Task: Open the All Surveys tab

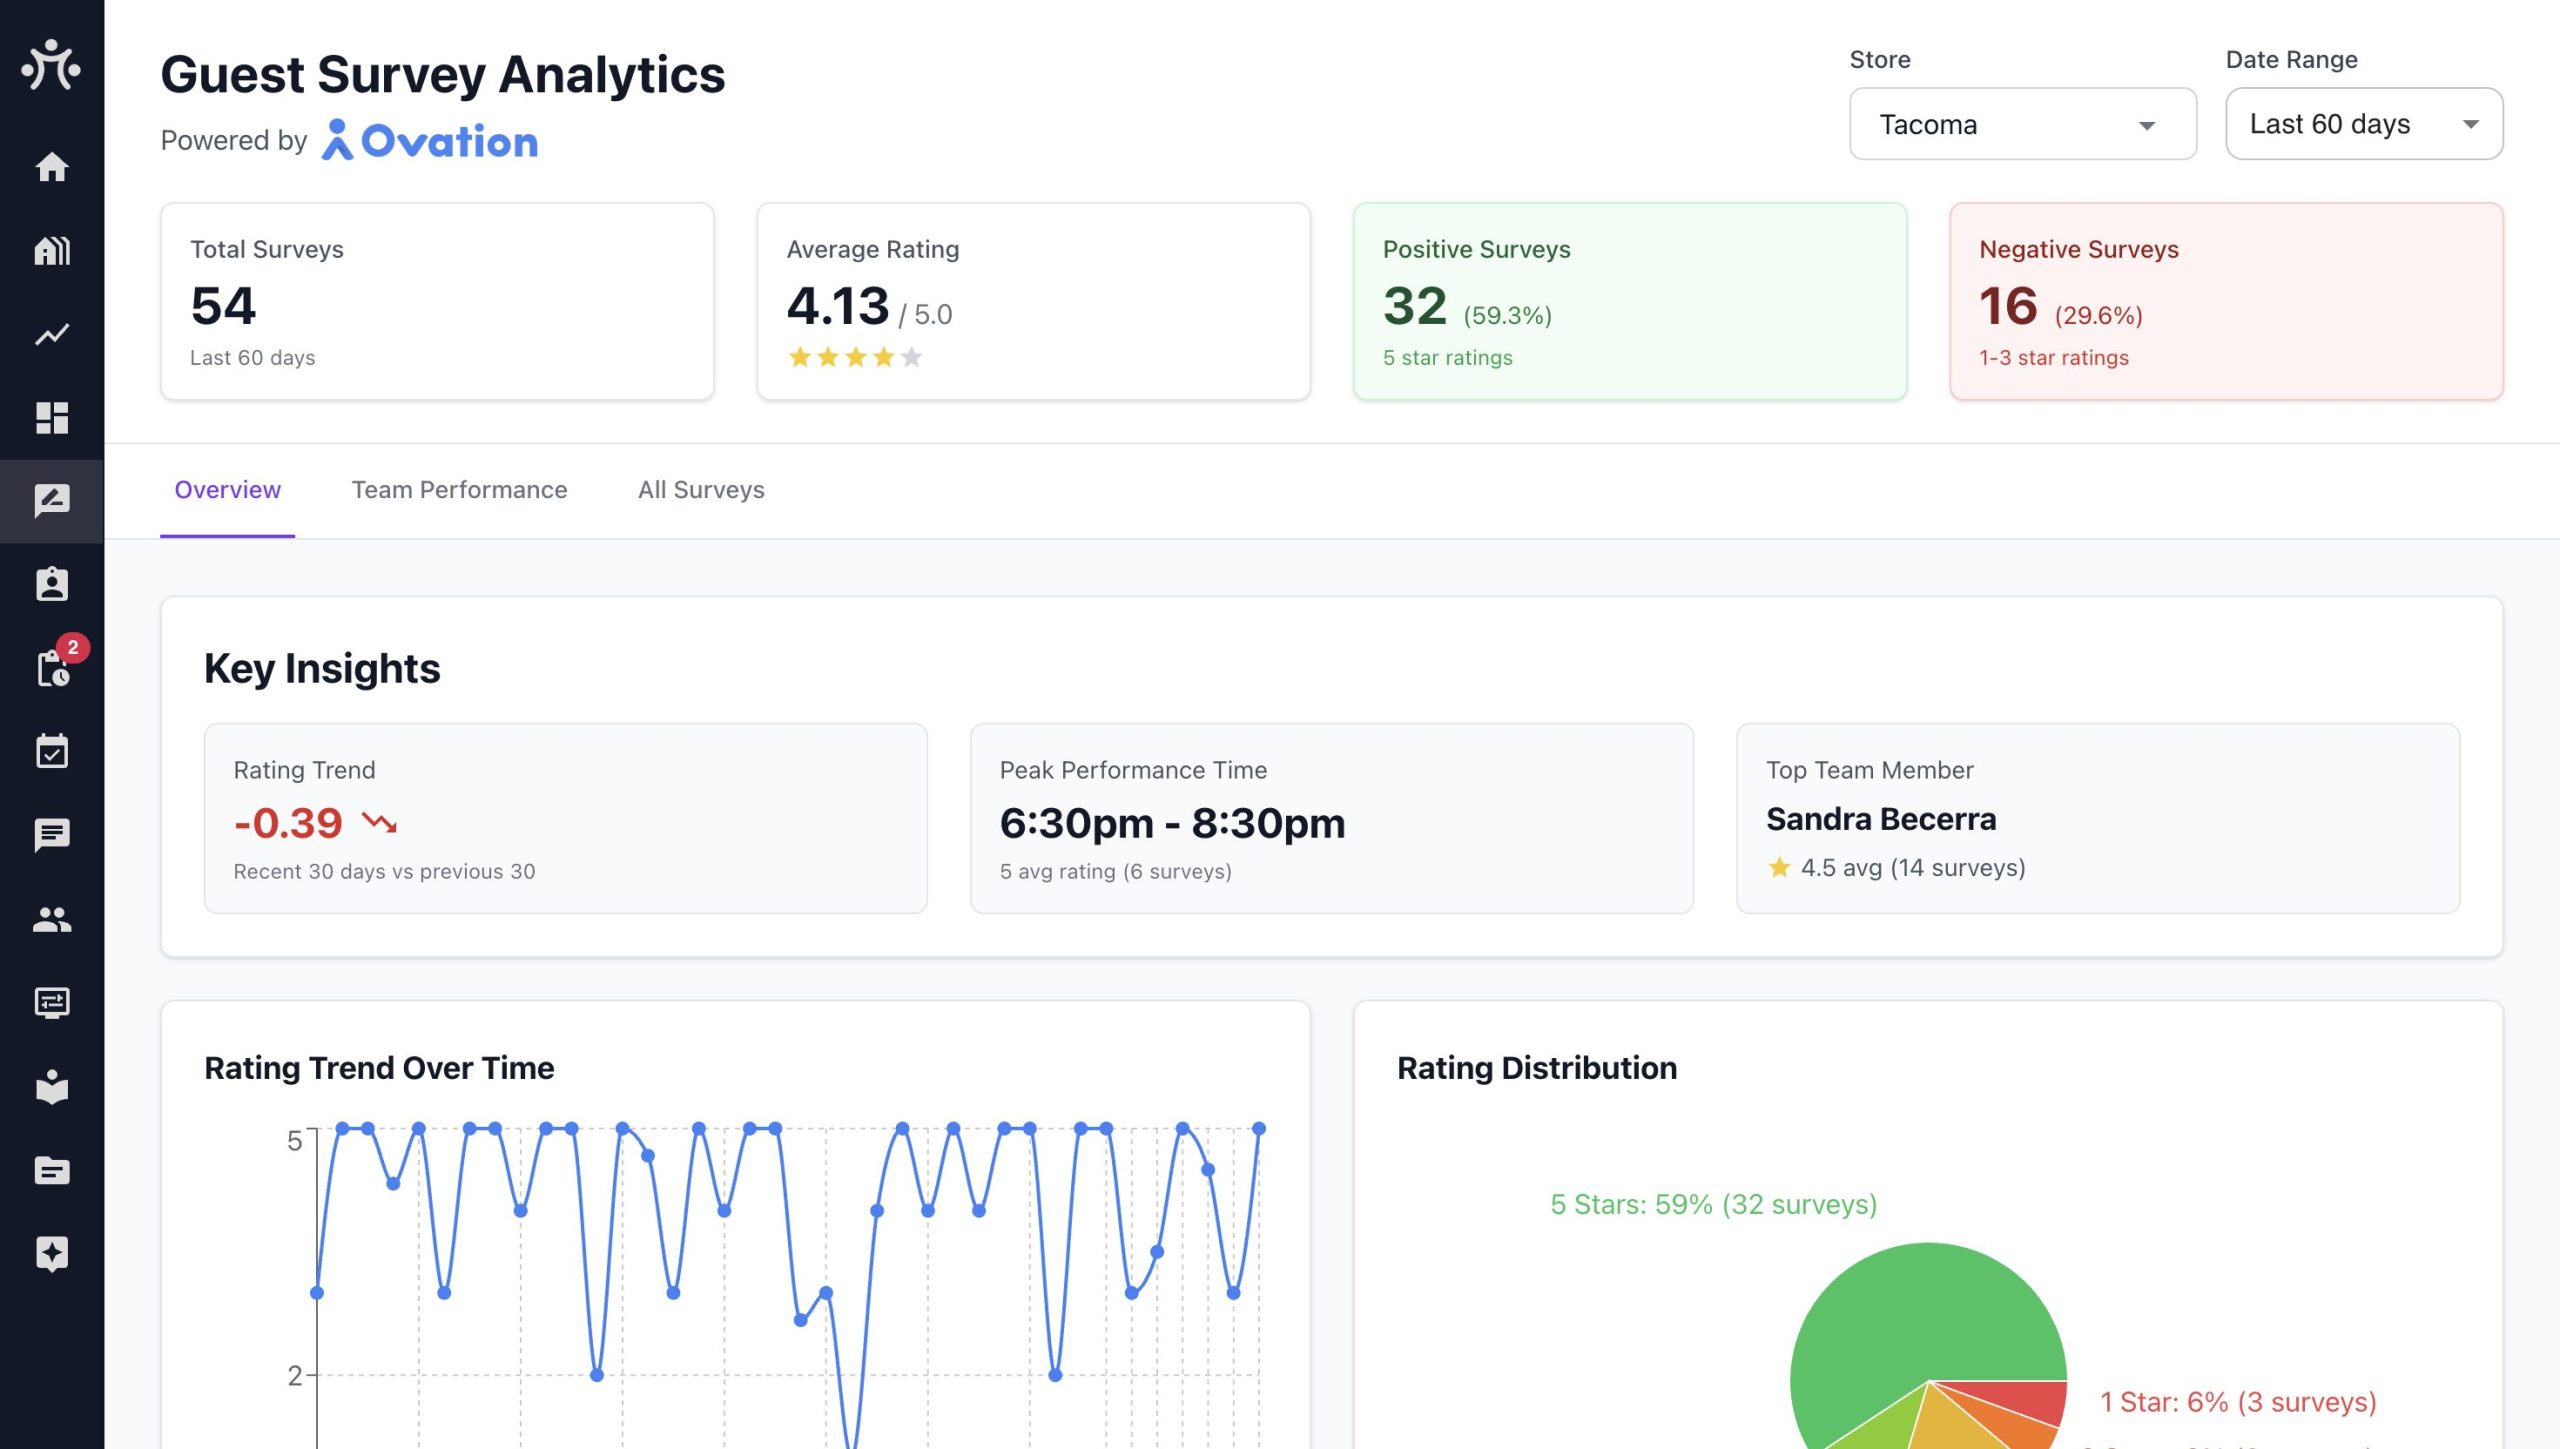Action: coord(700,490)
